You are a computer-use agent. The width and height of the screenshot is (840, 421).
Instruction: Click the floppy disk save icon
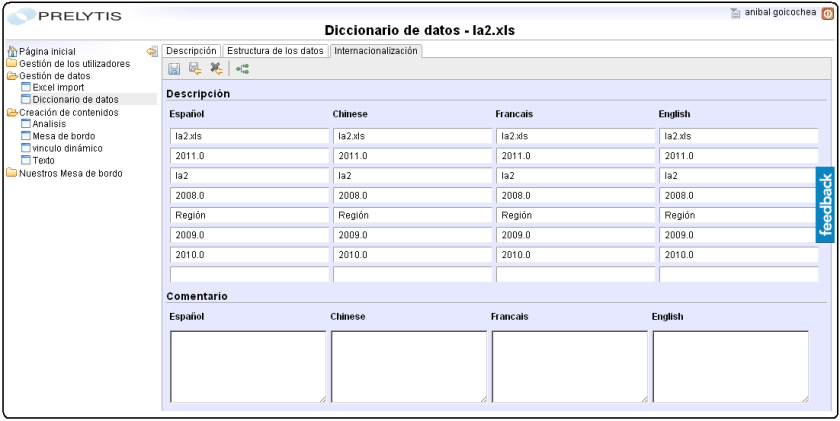point(174,69)
